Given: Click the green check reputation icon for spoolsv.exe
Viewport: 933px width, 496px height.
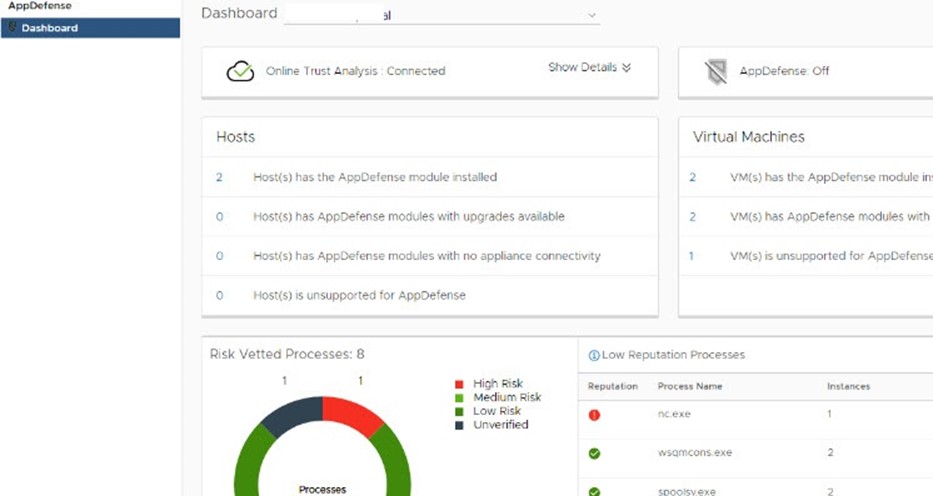Looking at the screenshot, I should (594, 492).
